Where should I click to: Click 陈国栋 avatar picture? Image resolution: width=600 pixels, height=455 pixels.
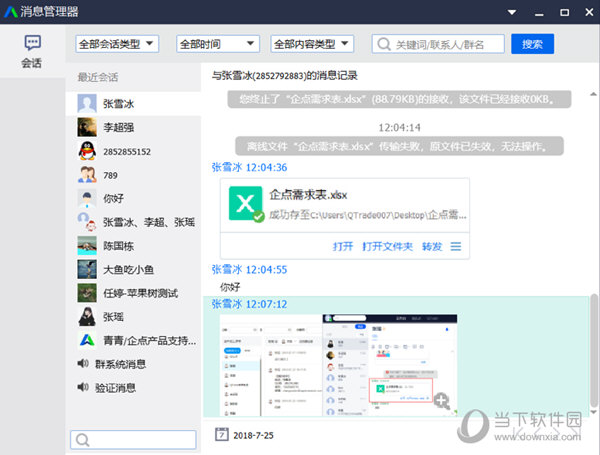pos(87,246)
